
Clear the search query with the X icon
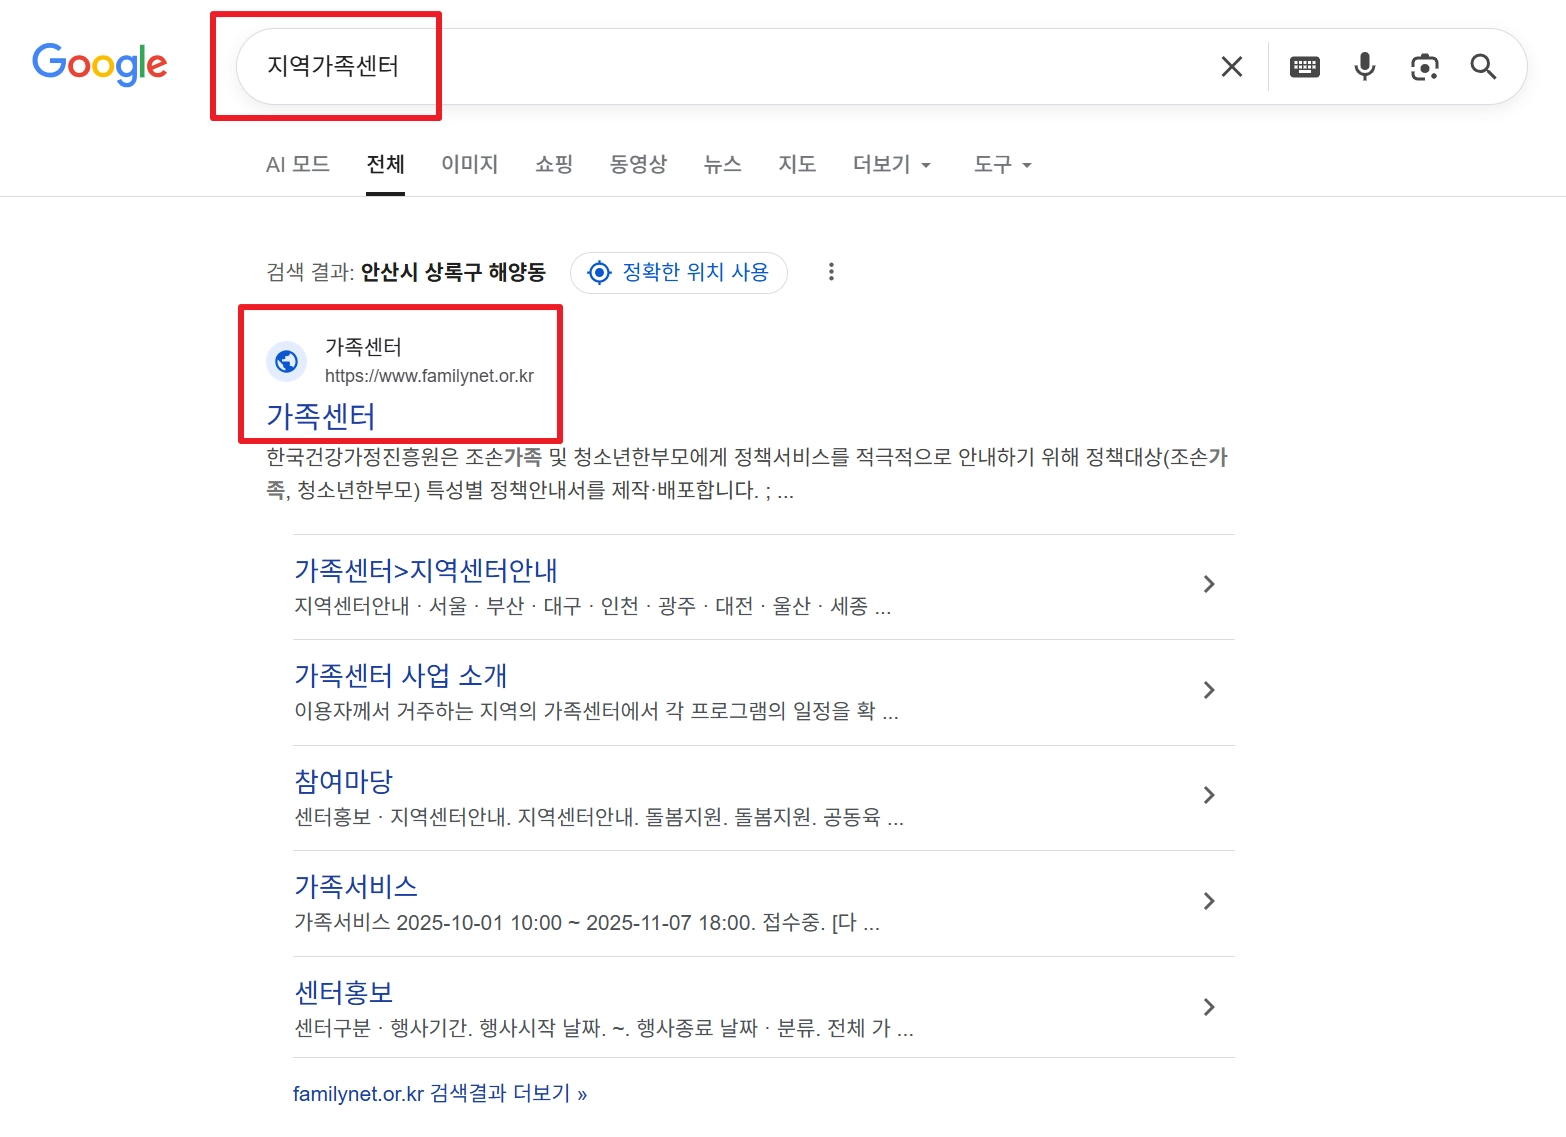click(x=1231, y=66)
